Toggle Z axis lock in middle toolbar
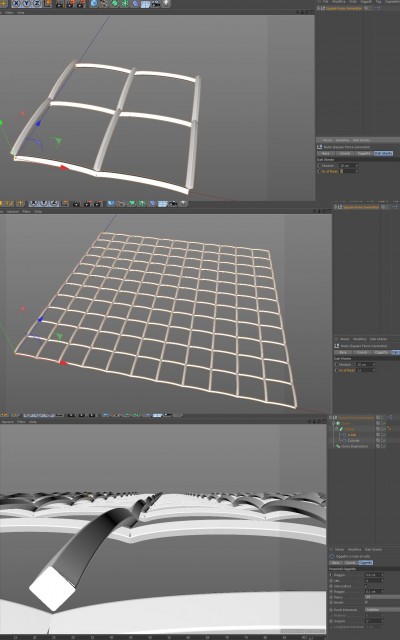 tap(54, 203)
